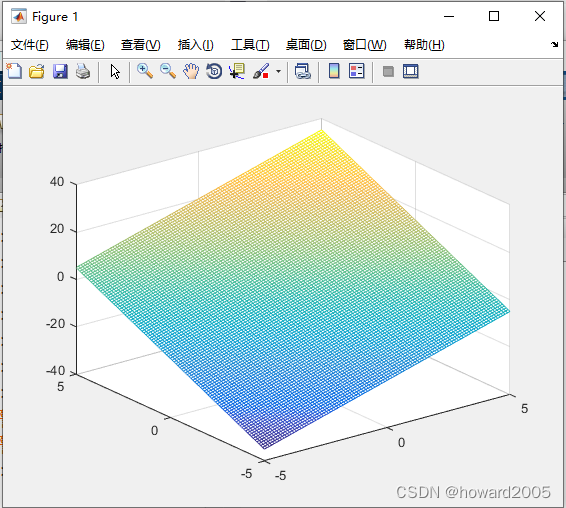Activate the Brush data tool
The image size is (566, 508).
261,71
